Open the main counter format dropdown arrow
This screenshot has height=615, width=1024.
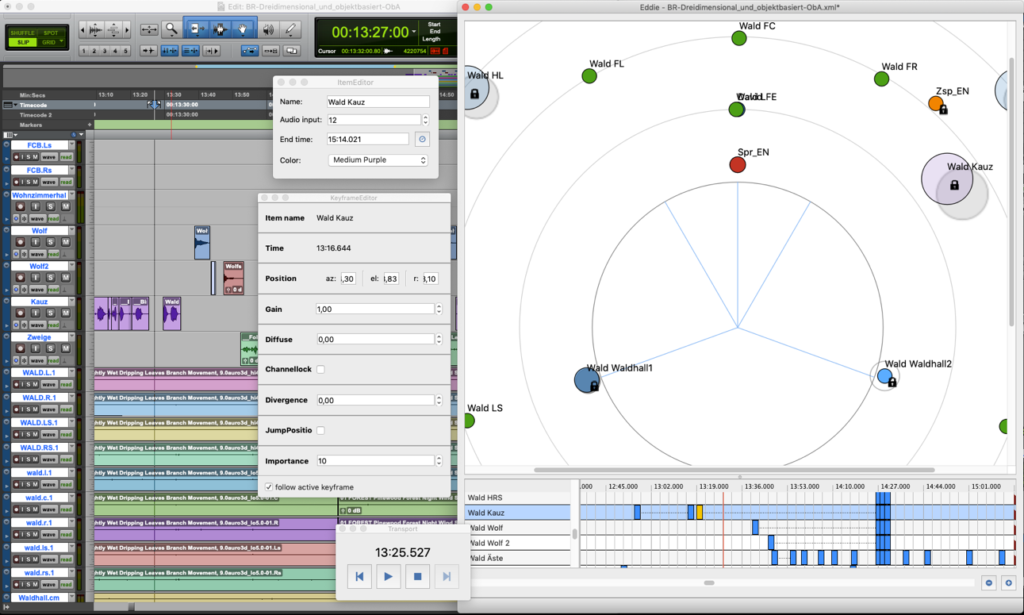[413, 31]
